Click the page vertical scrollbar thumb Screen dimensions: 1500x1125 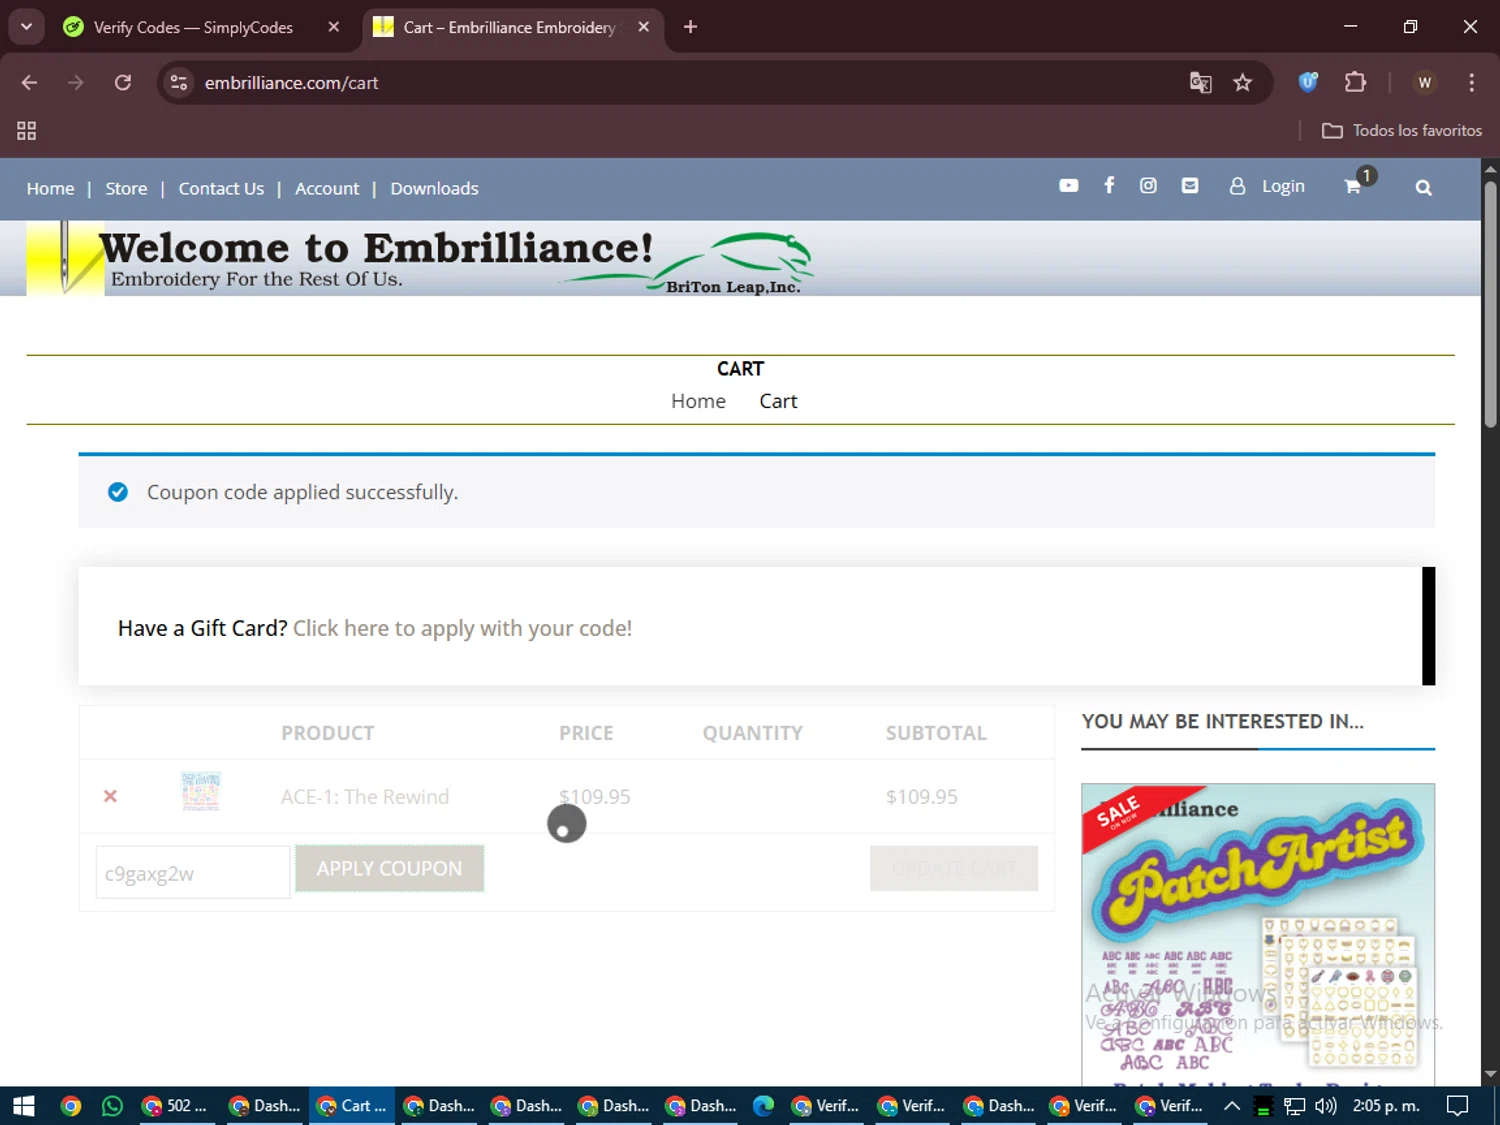[1490, 305]
